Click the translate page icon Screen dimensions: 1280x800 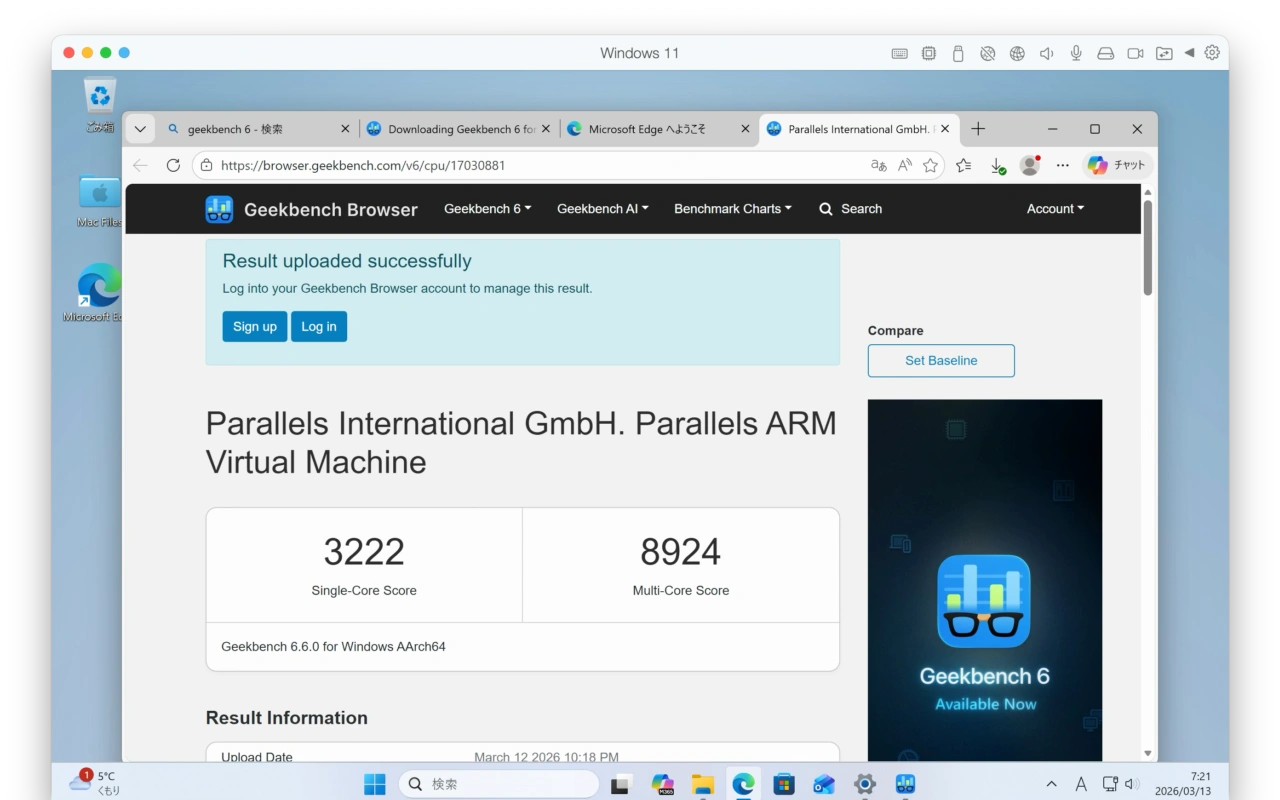tap(878, 166)
